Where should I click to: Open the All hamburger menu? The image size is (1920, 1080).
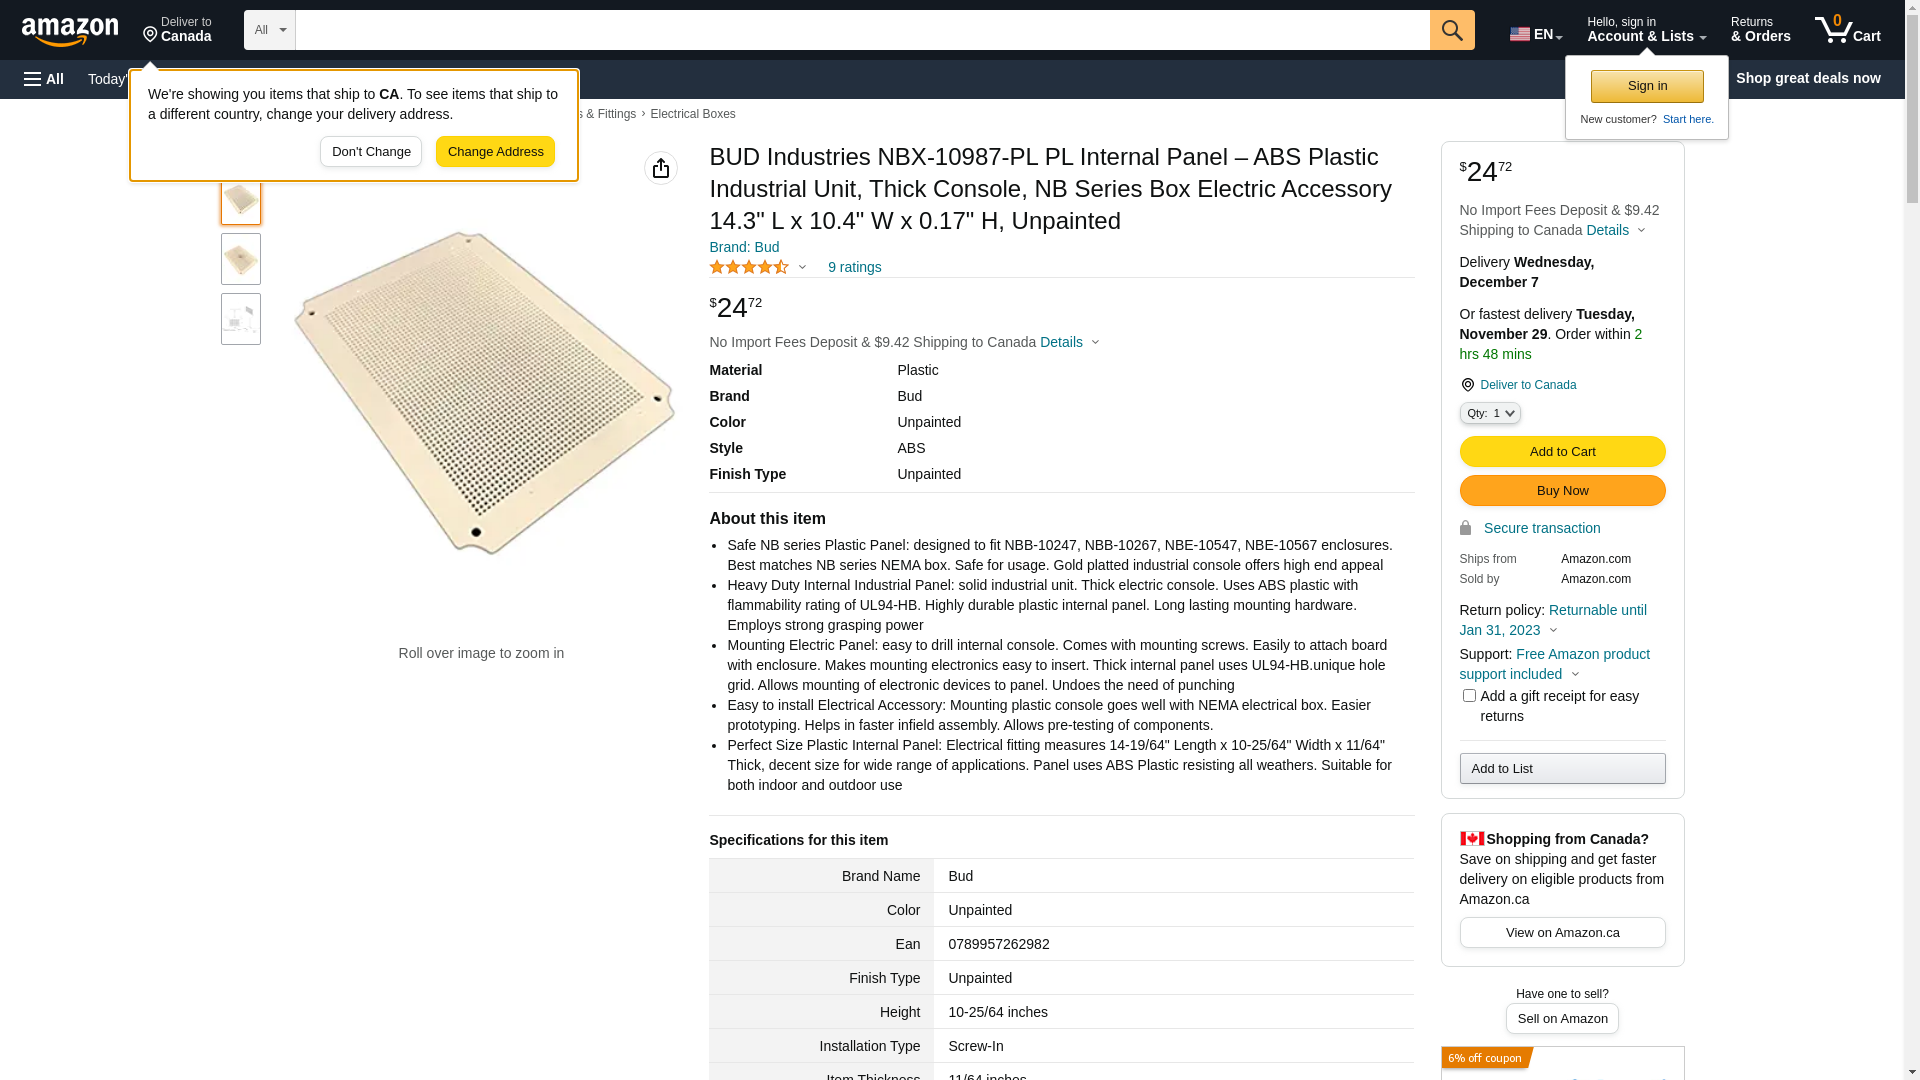tap(44, 79)
